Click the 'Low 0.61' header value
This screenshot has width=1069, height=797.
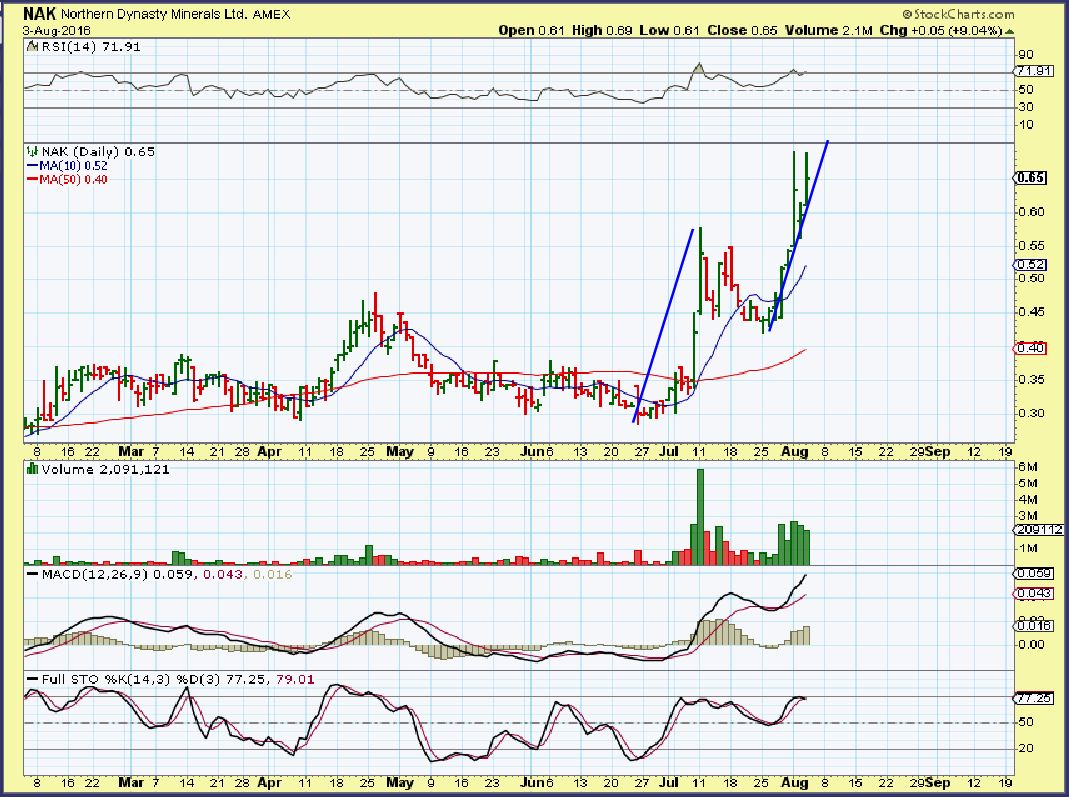point(670,31)
